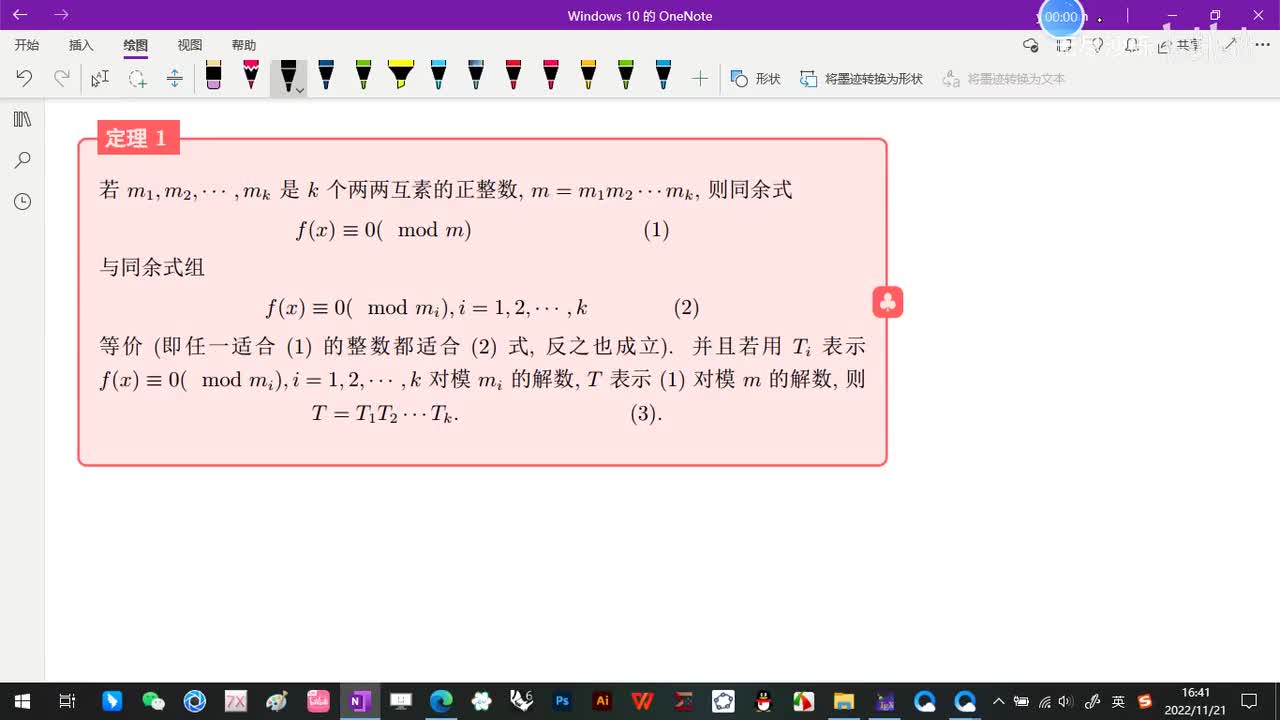
Task: Open Photoshop from the taskbar
Action: 562,701
